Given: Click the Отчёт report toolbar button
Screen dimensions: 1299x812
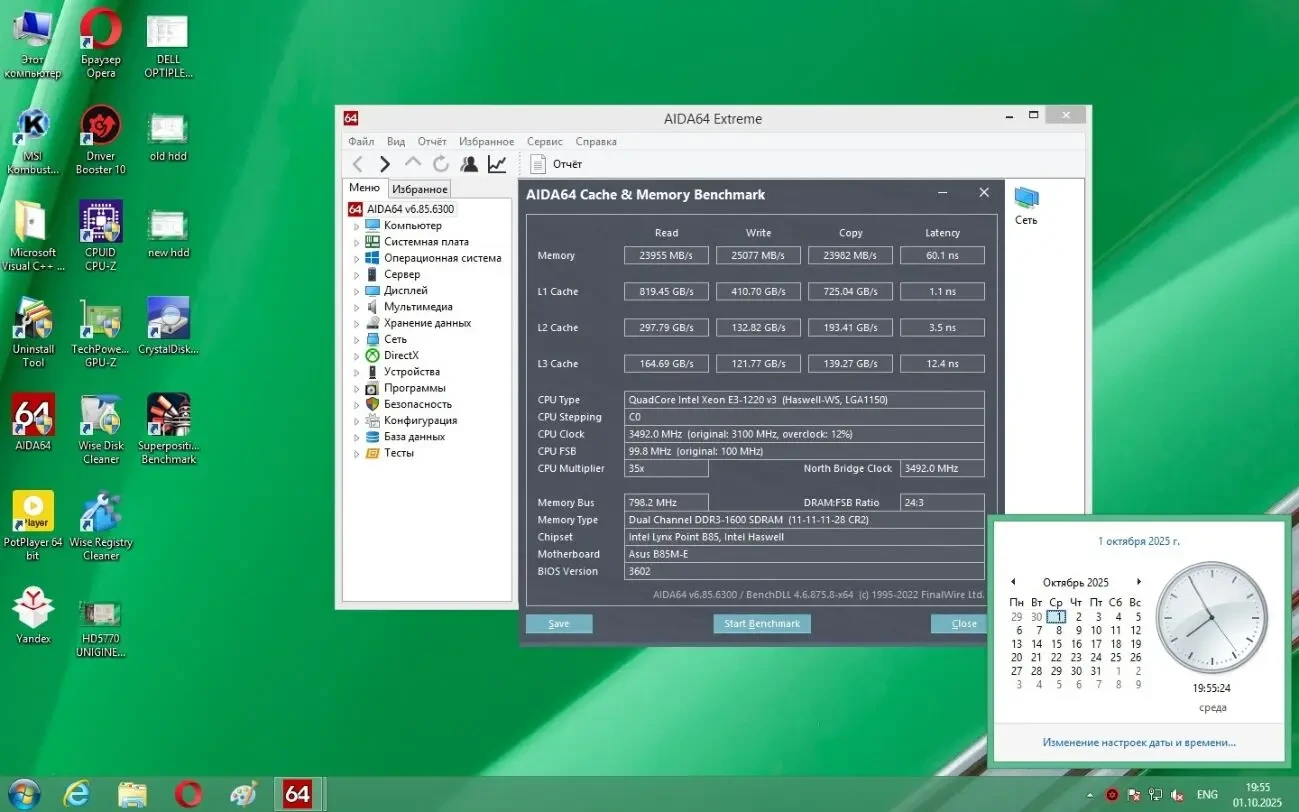Looking at the screenshot, I should click(557, 164).
